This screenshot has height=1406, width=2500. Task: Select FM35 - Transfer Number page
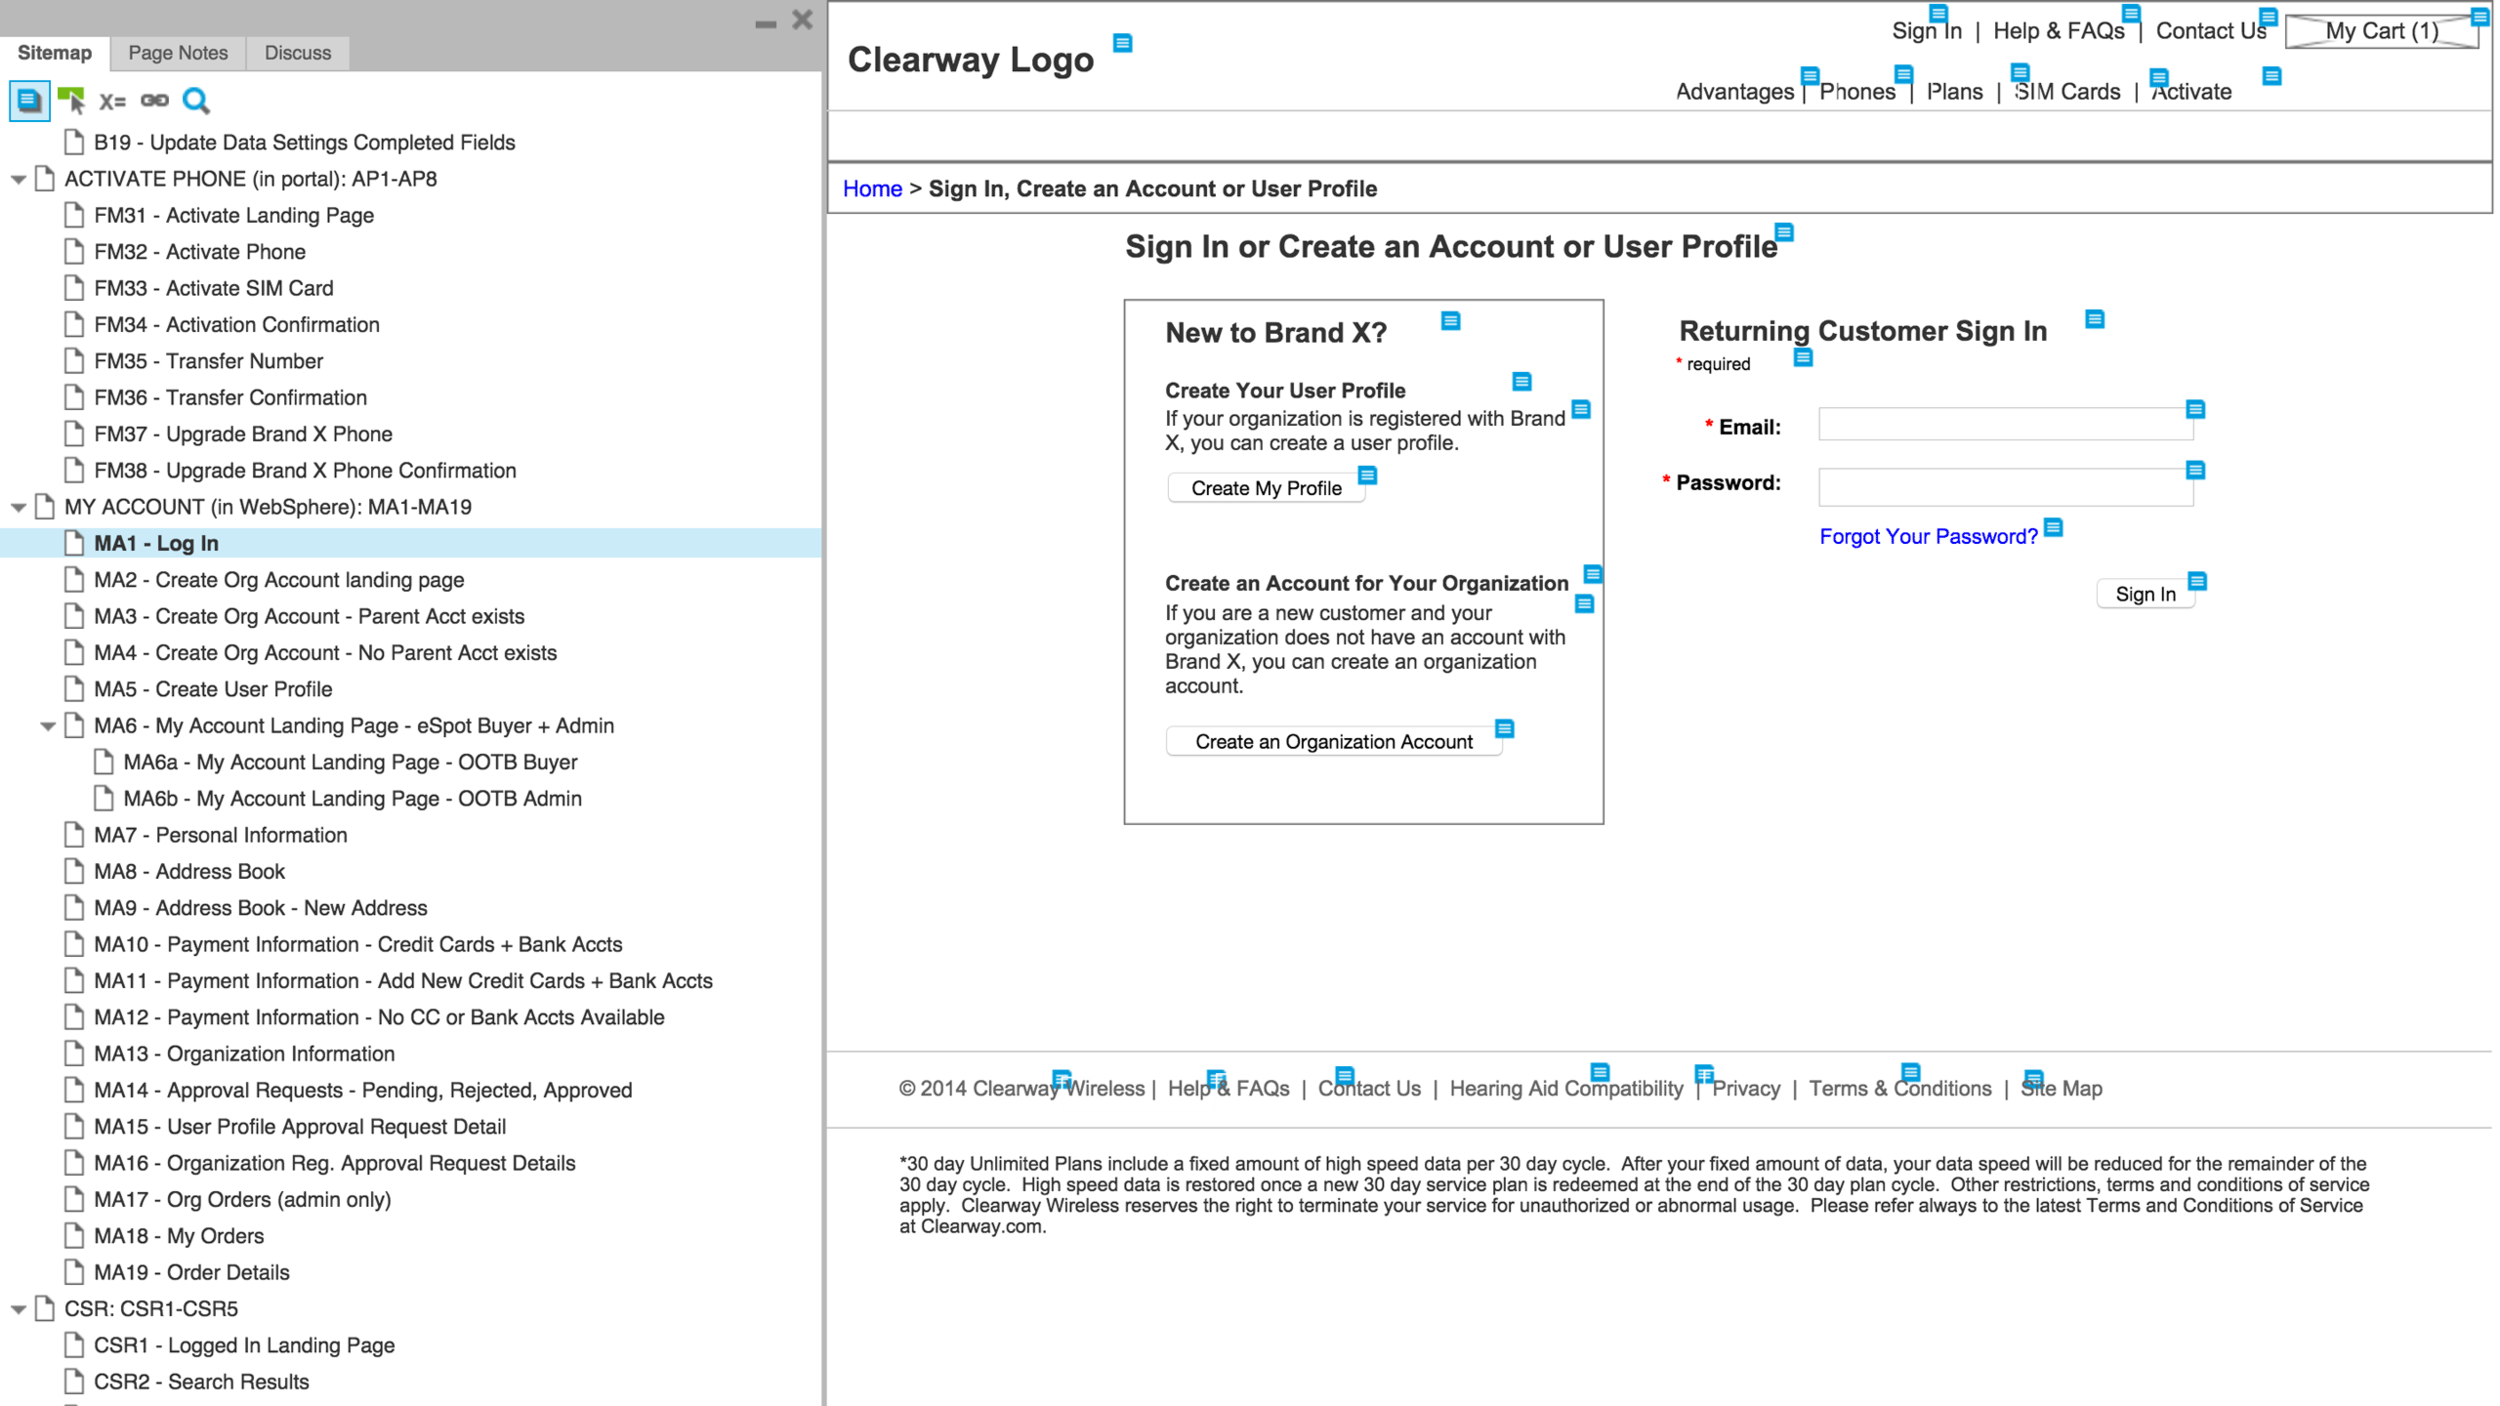click(208, 362)
